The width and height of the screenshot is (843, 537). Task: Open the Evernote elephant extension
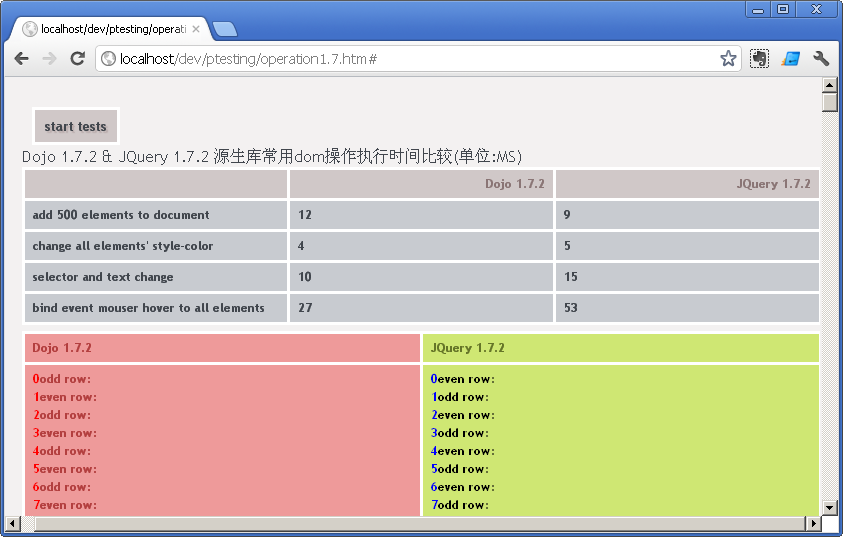coord(759,58)
